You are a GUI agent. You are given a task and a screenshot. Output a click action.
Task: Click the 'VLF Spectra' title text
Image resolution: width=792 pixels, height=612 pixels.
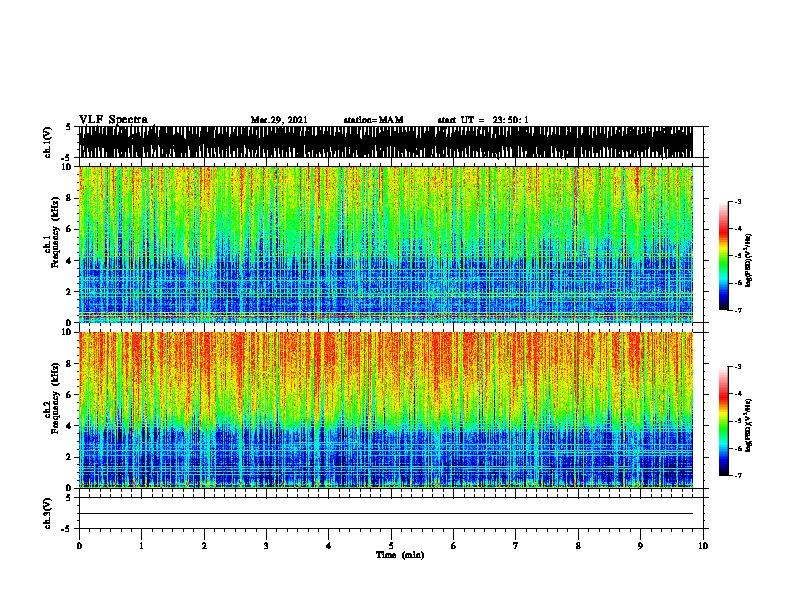[113, 119]
